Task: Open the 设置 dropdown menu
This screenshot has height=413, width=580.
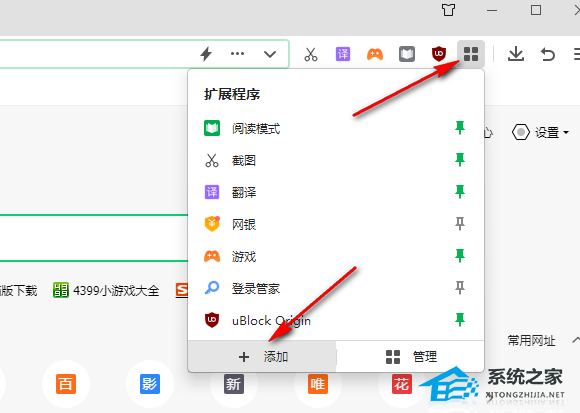Action: [x=540, y=132]
